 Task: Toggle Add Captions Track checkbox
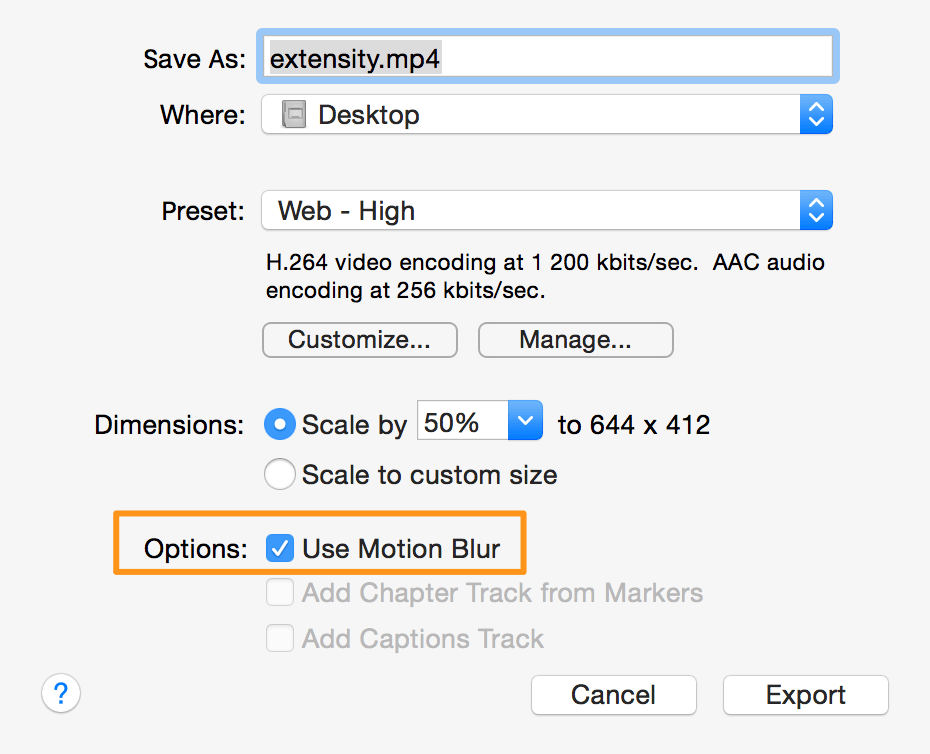coord(279,638)
